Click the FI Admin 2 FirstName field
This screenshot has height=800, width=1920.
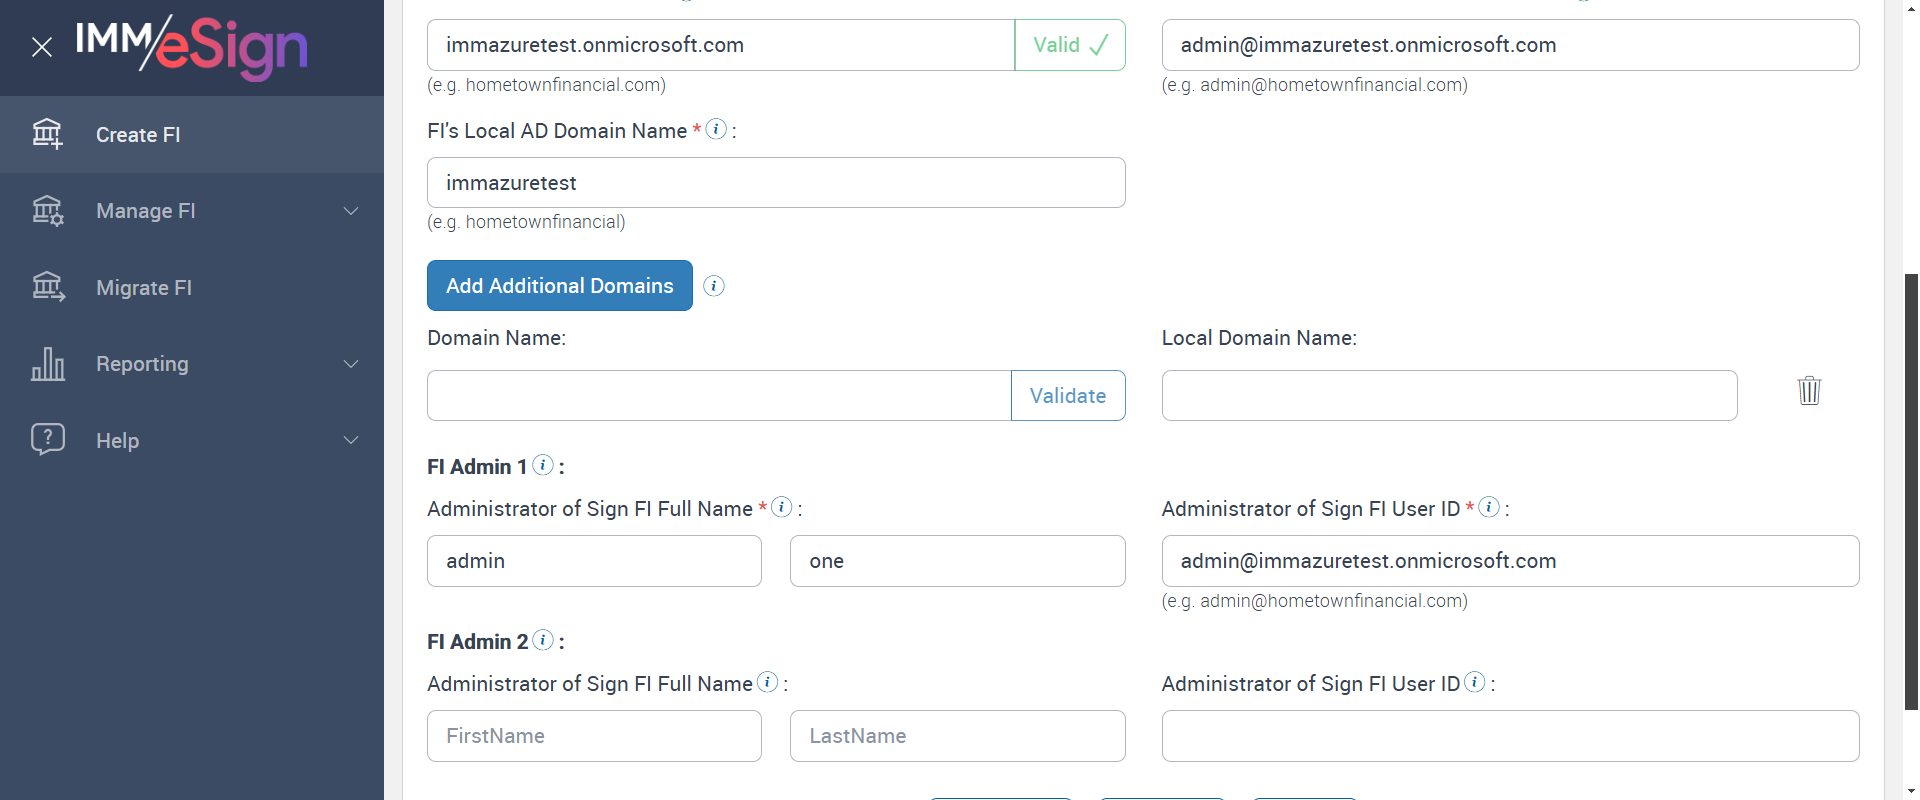594,736
